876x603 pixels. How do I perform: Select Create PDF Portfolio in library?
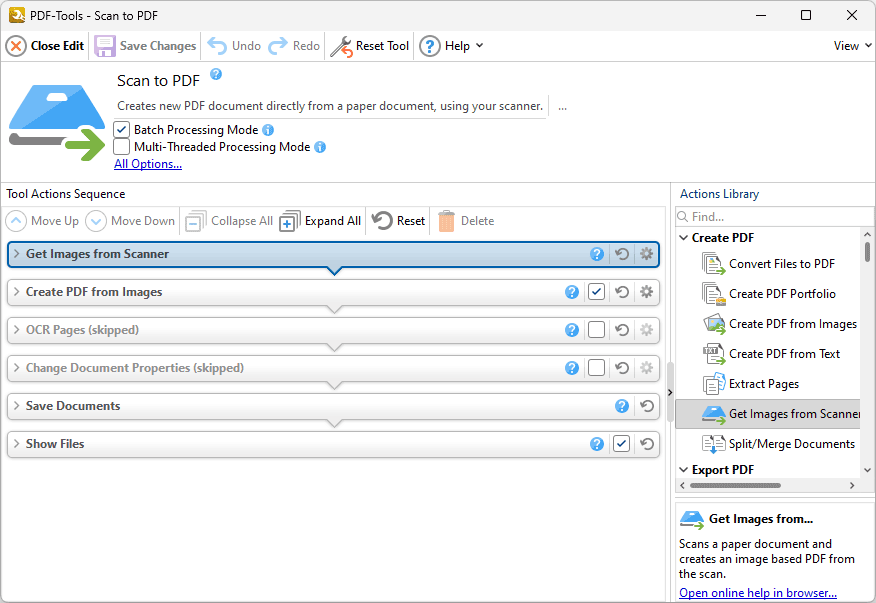pos(769,294)
